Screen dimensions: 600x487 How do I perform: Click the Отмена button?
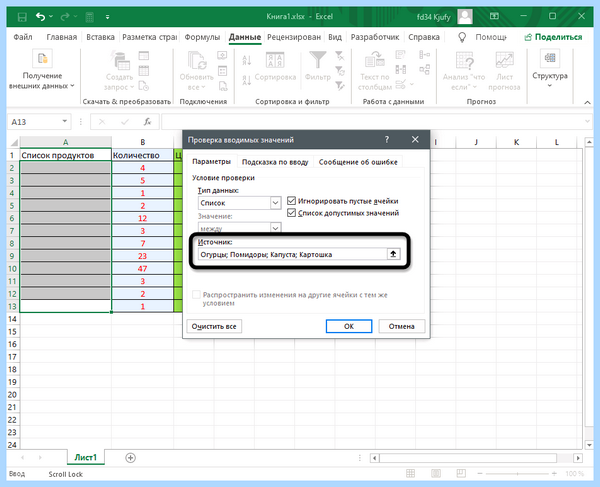point(401,326)
